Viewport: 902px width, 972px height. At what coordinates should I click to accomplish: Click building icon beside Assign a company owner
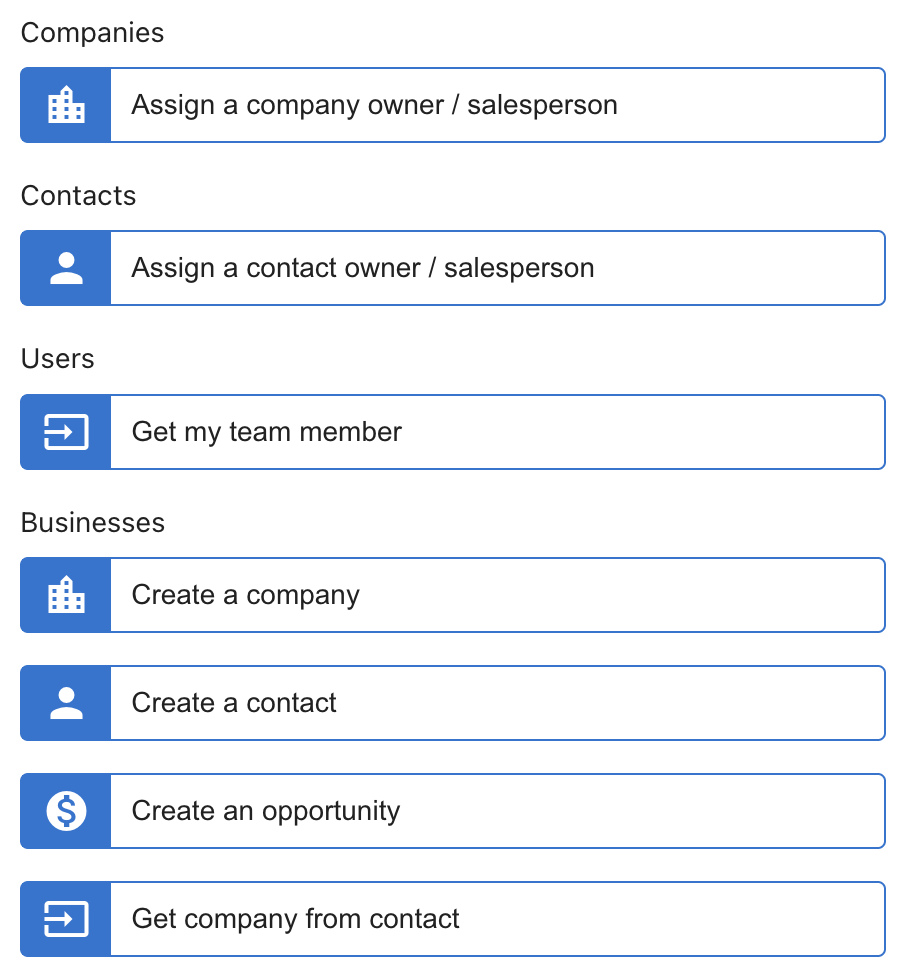pyautogui.click(x=66, y=105)
